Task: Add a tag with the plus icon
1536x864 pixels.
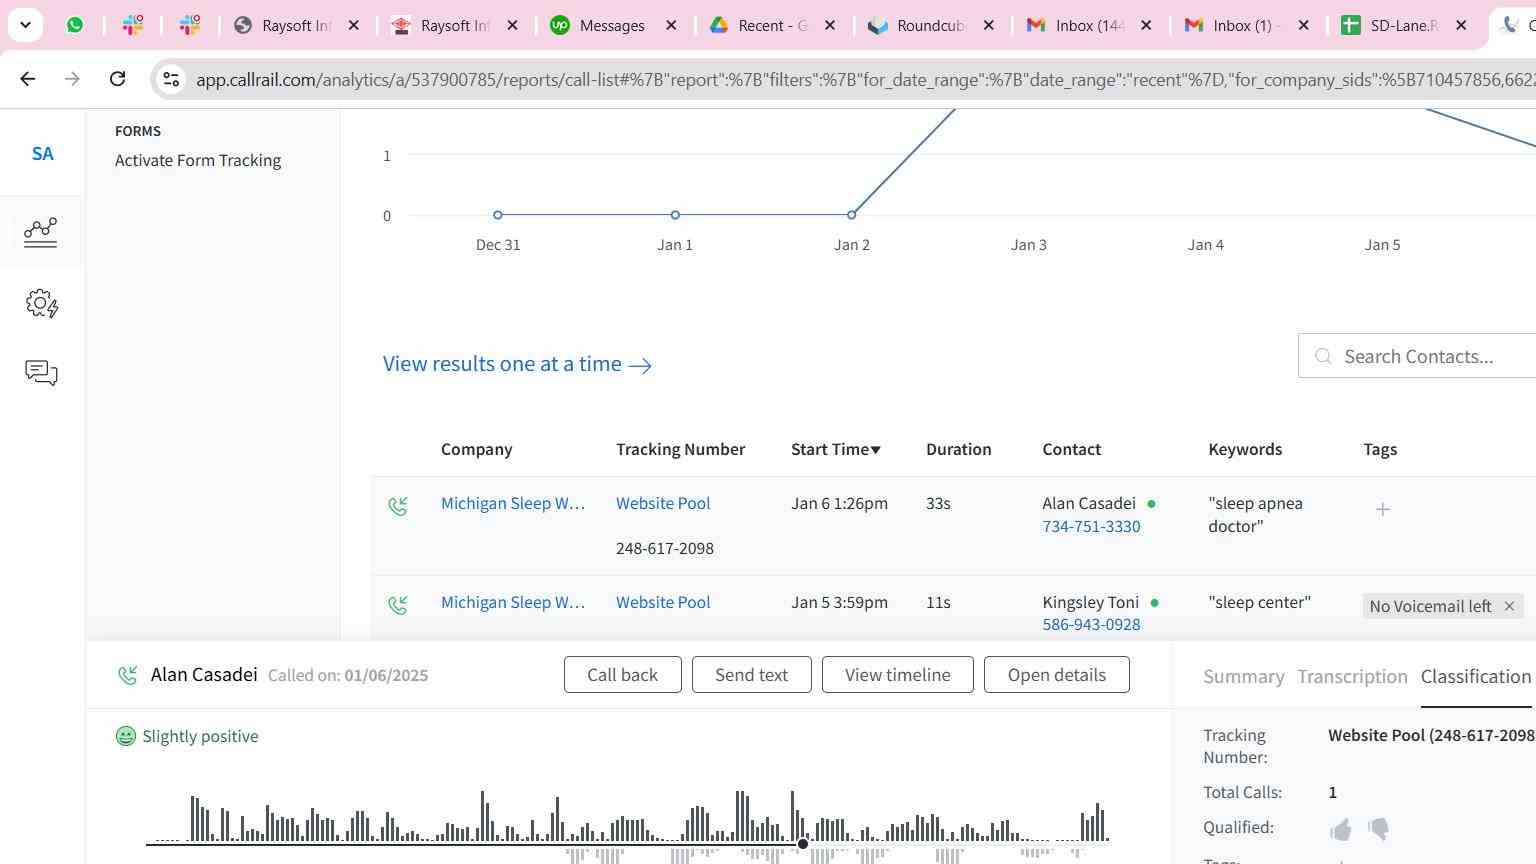Action: pos(1382,509)
